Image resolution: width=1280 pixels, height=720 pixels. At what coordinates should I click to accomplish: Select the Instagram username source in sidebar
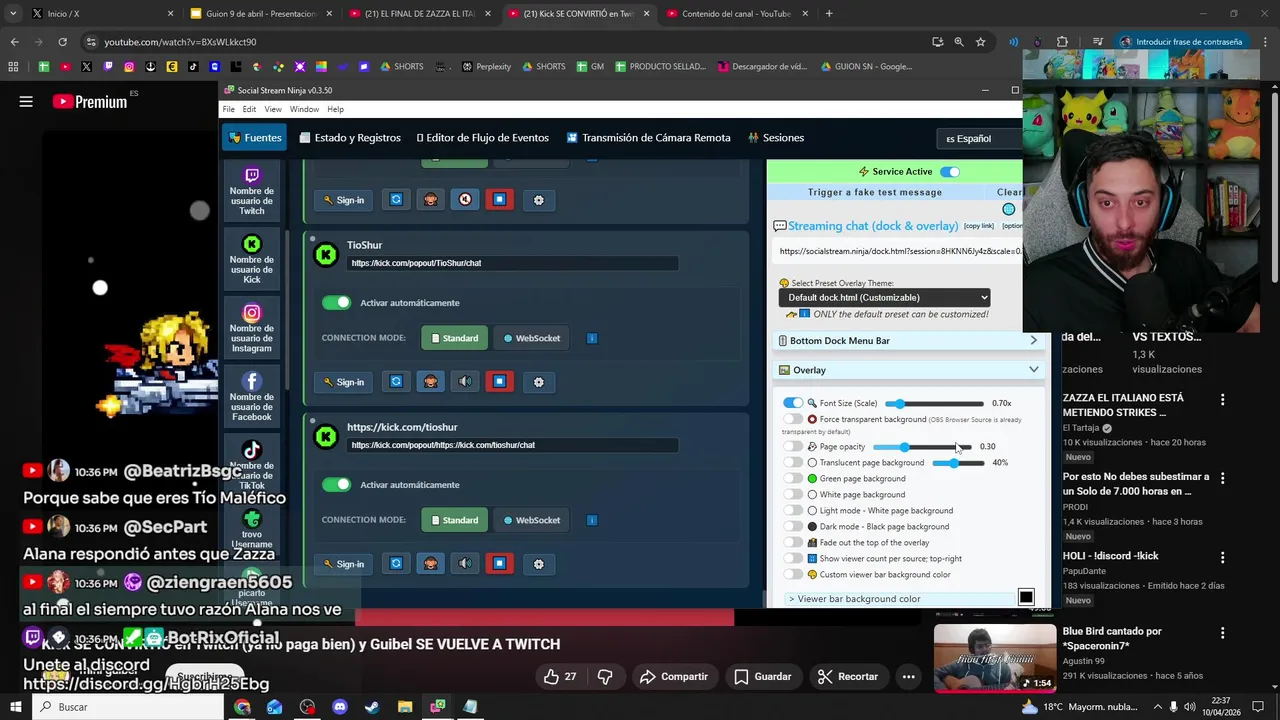coord(252,329)
